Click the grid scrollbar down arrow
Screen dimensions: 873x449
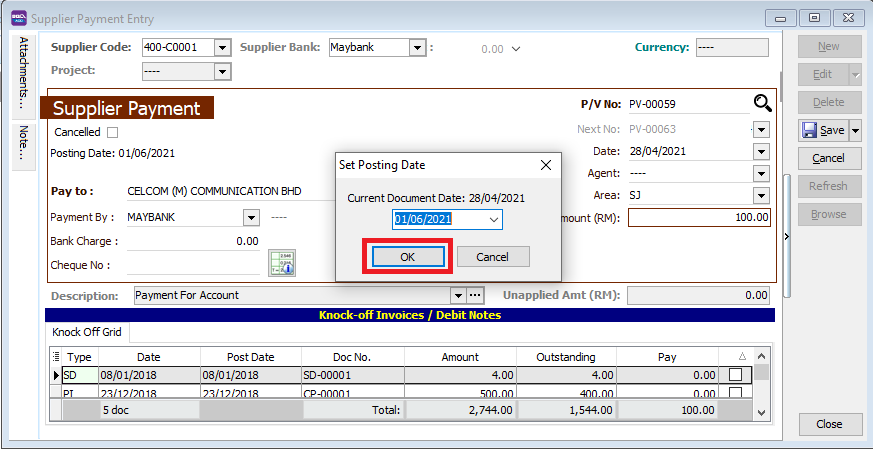point(762,413)
